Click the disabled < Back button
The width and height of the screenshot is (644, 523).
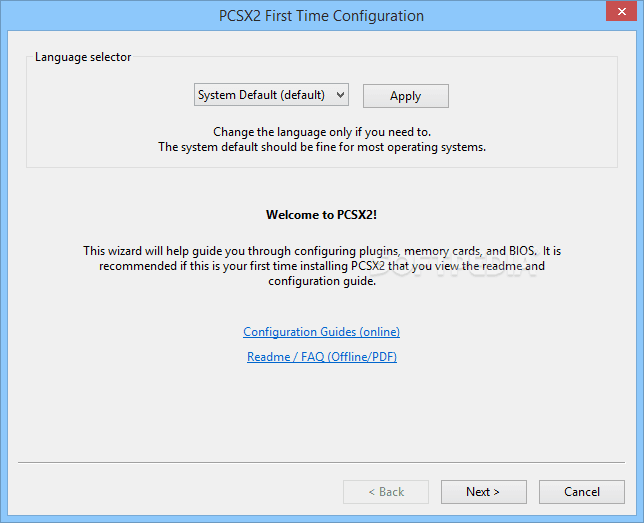386,492
